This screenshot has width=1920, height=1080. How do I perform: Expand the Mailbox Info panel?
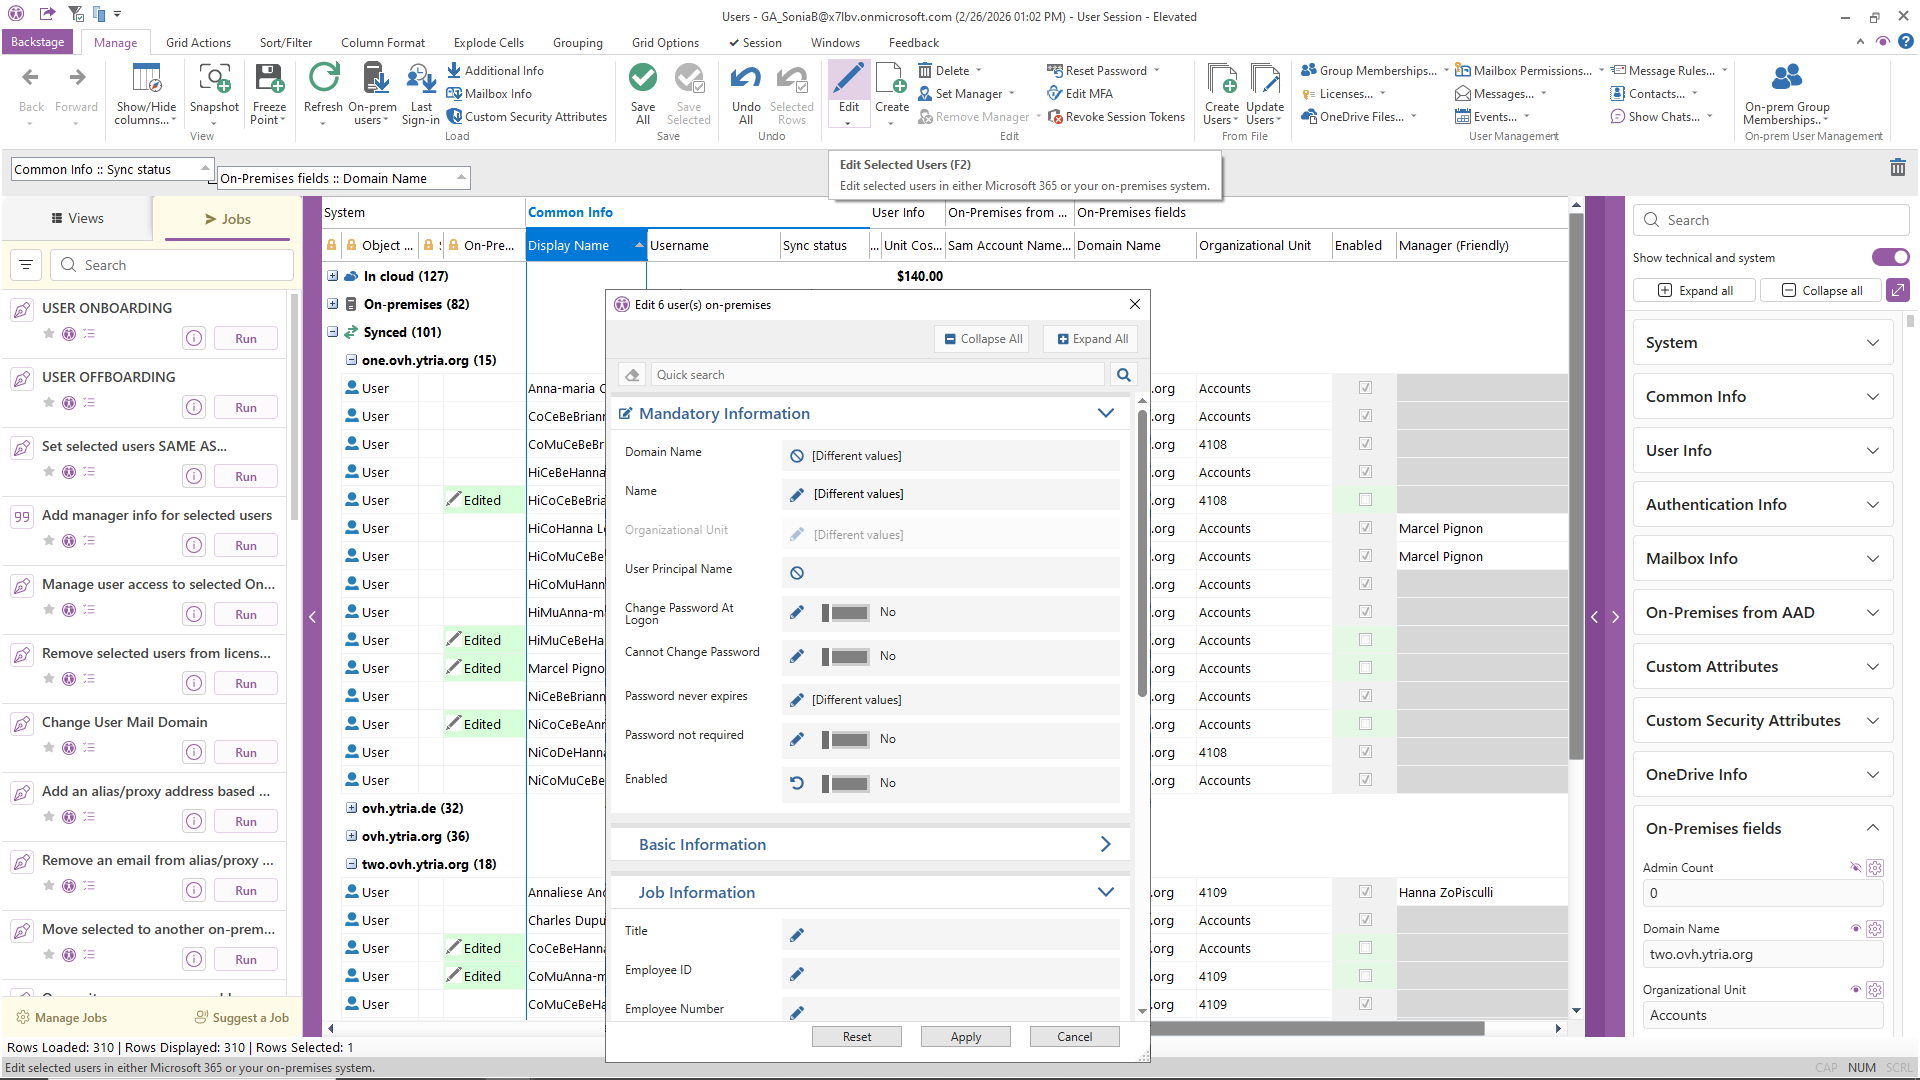click(x=1762, y=559)
